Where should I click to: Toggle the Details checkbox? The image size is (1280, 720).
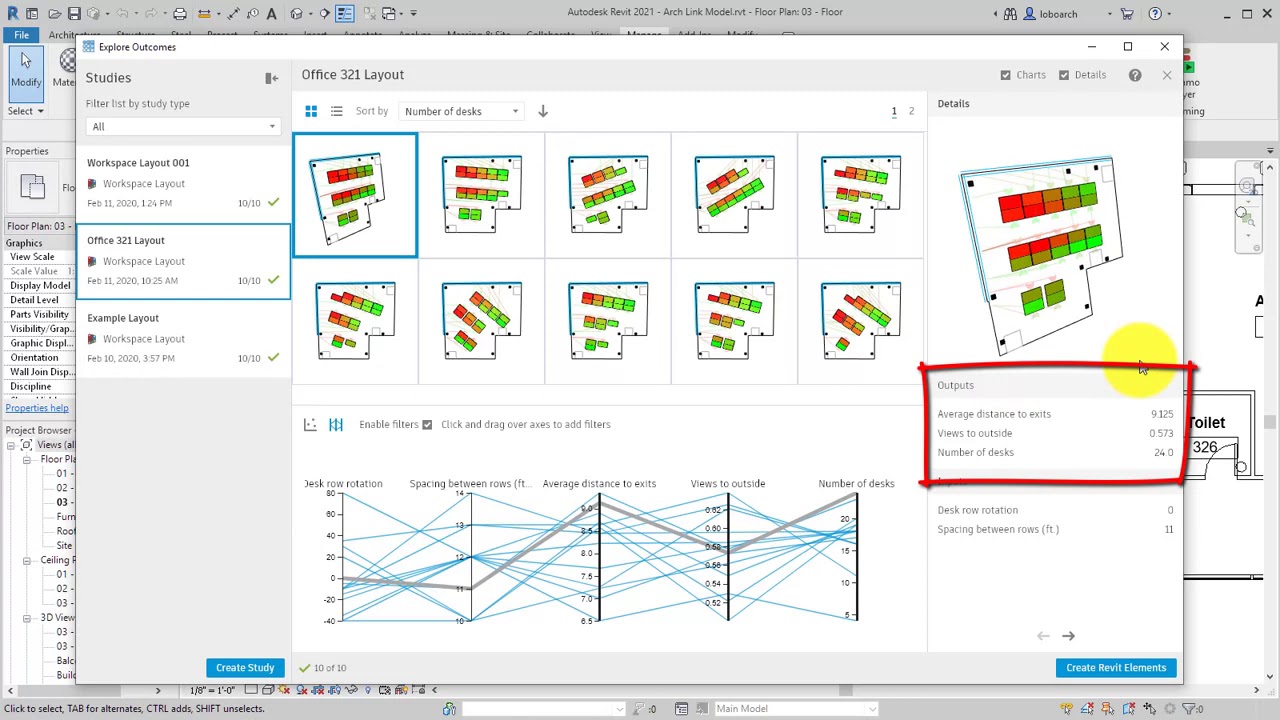1063,75
